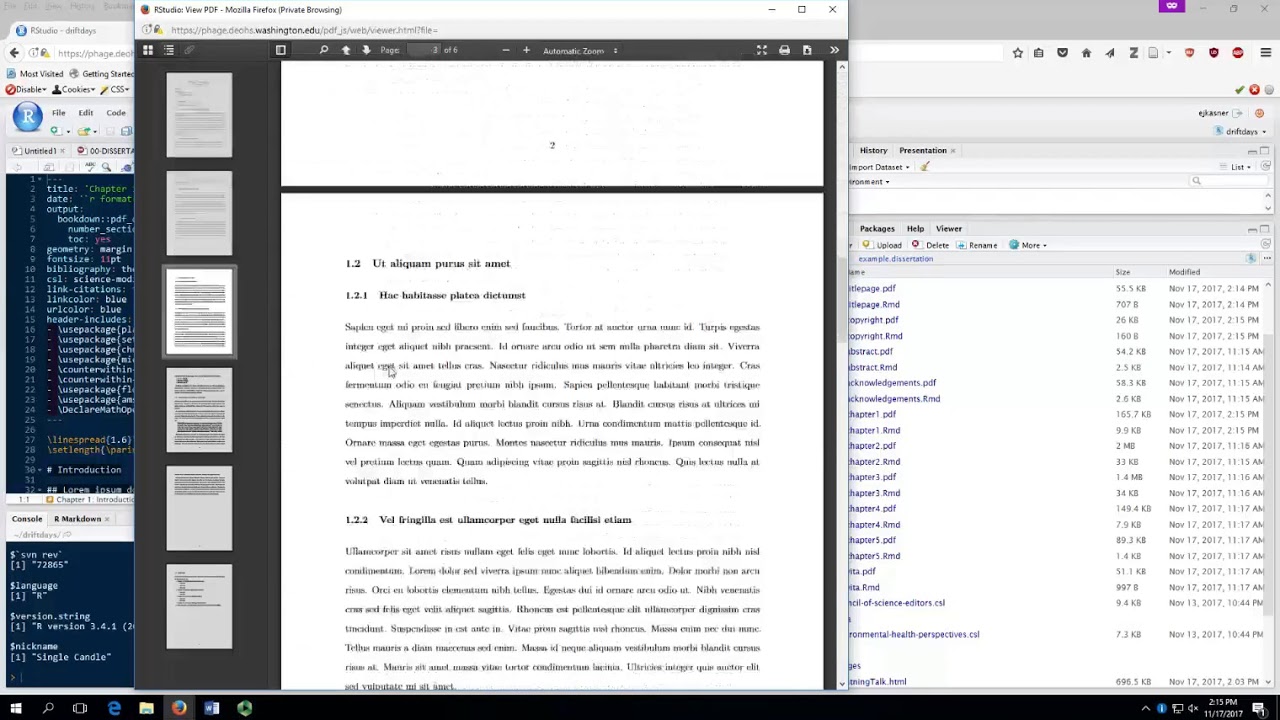
Task: Close the Presentation tab
Action: click(x=953, y=151)
